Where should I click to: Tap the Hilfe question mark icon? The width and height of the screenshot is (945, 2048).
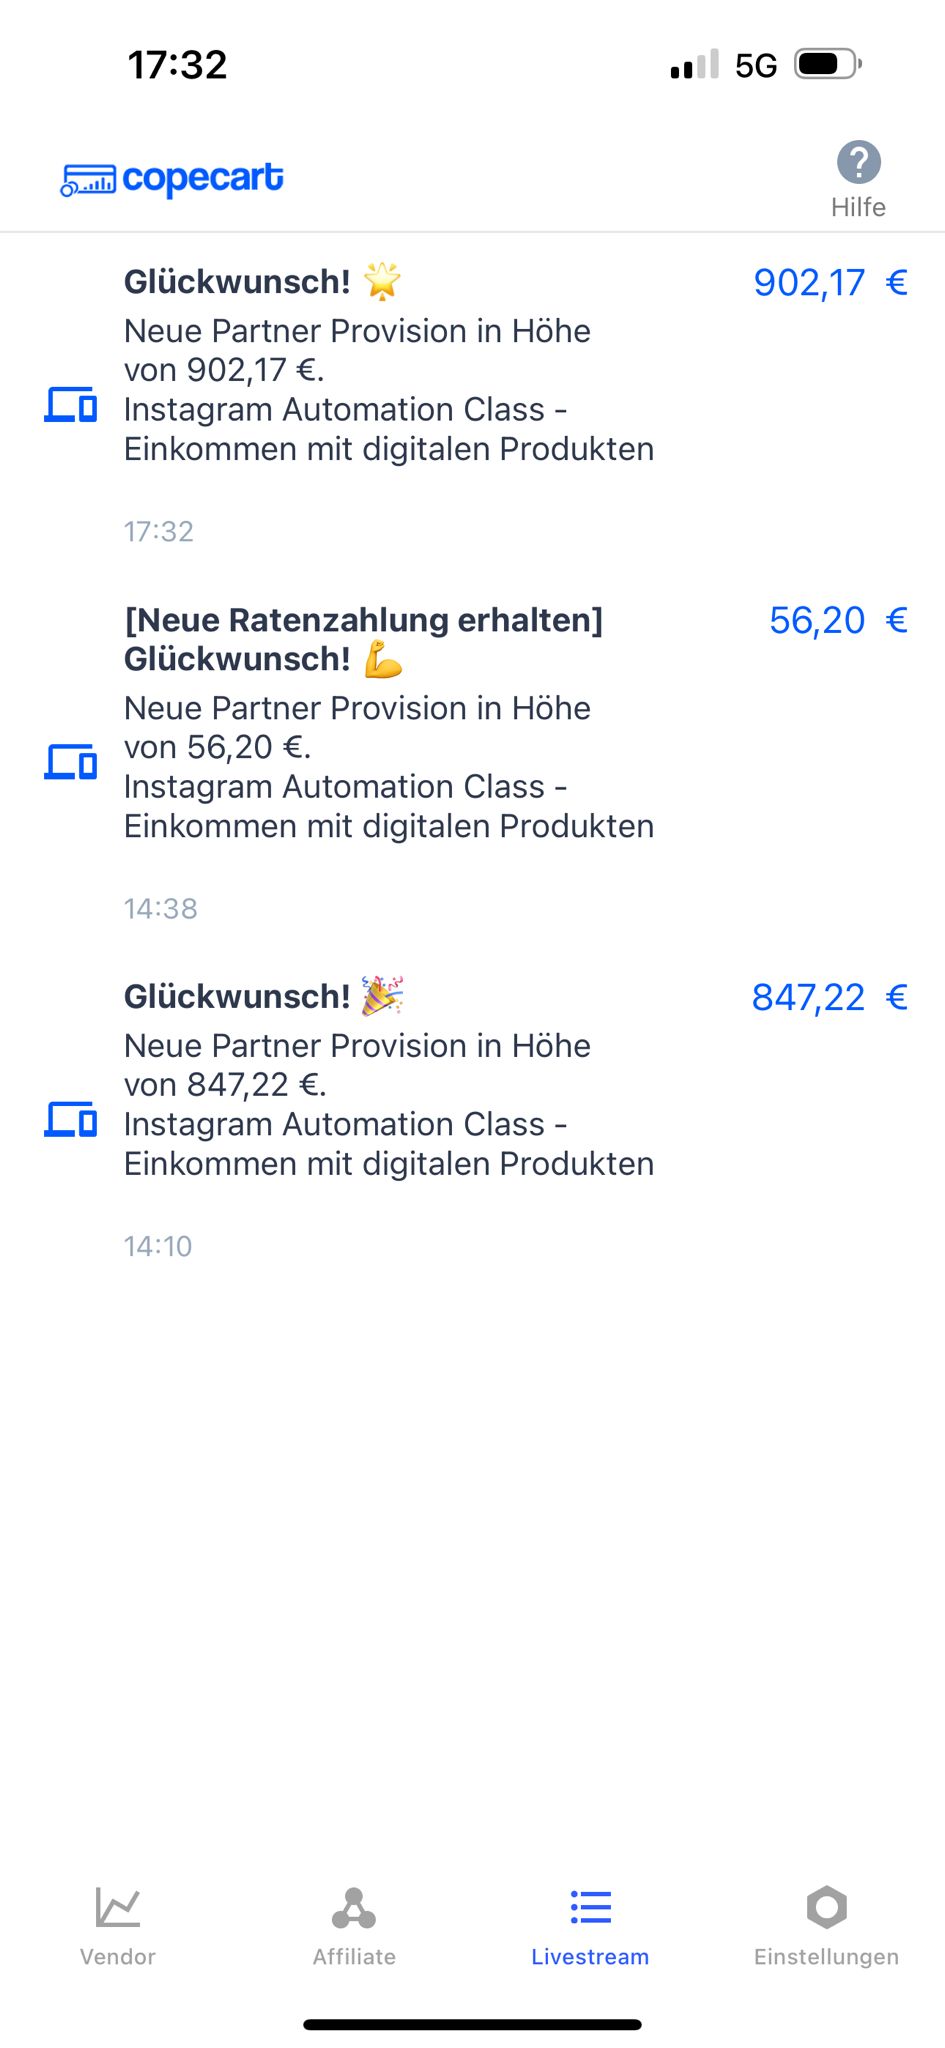coord(858,162)
